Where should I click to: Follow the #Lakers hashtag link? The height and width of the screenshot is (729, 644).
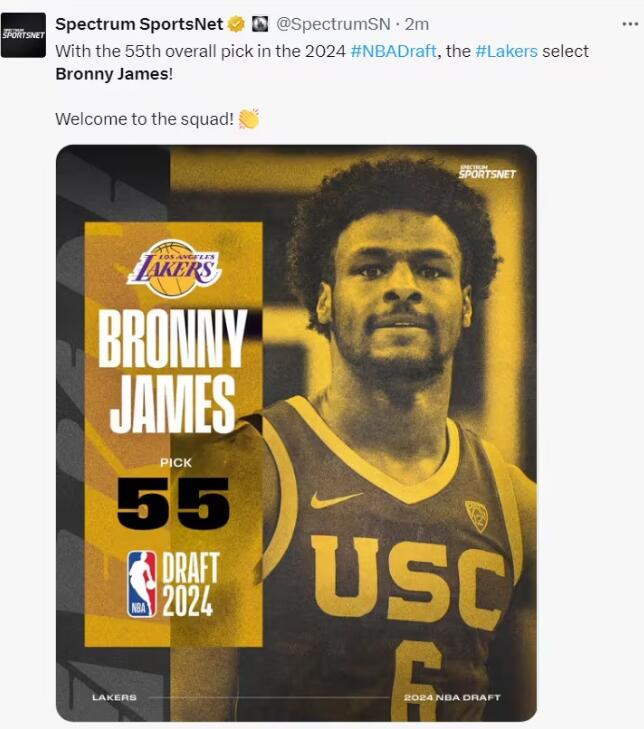[x=506, y=51]
